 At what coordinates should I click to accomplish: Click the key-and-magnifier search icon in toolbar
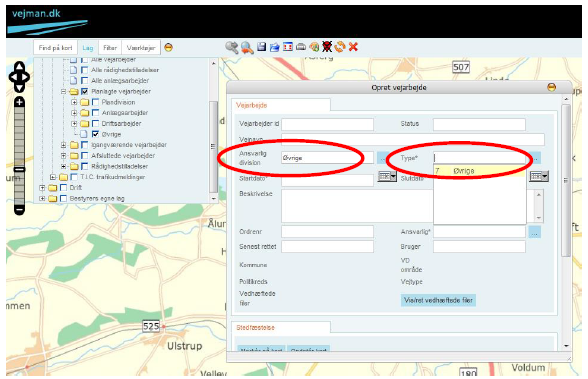(x=232, y=48)
